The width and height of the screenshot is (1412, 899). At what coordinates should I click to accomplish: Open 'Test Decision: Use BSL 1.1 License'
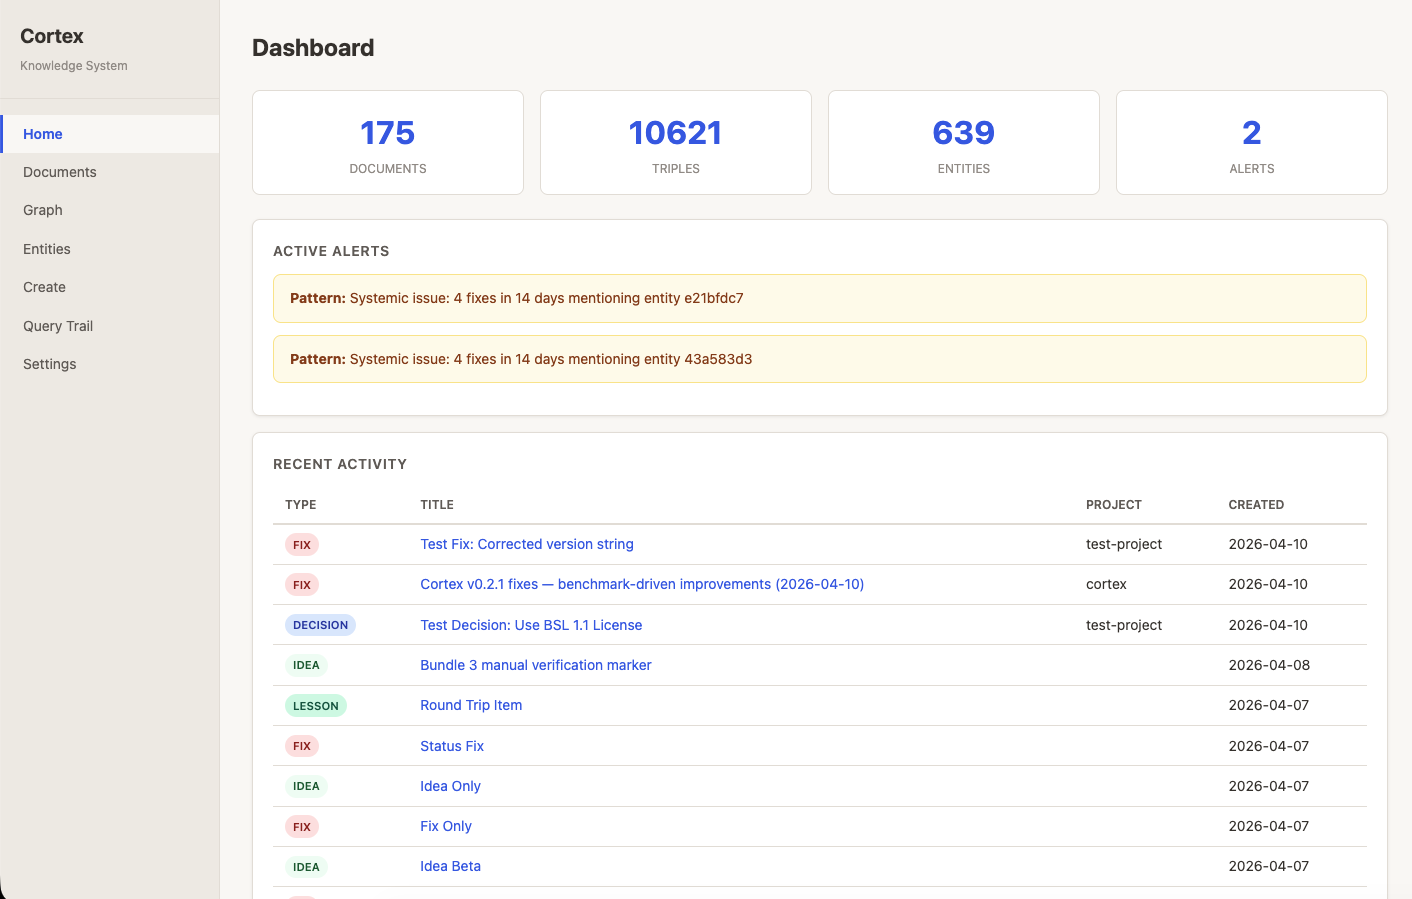pyautogui.click(x=531, y=625)
